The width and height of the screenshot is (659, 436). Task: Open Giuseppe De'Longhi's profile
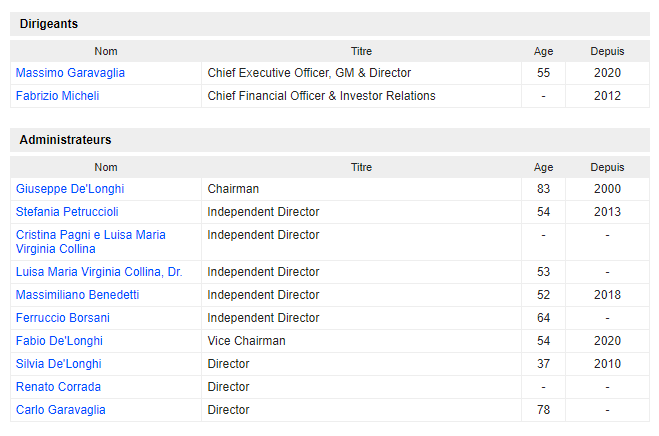click(x=70, y=189)
